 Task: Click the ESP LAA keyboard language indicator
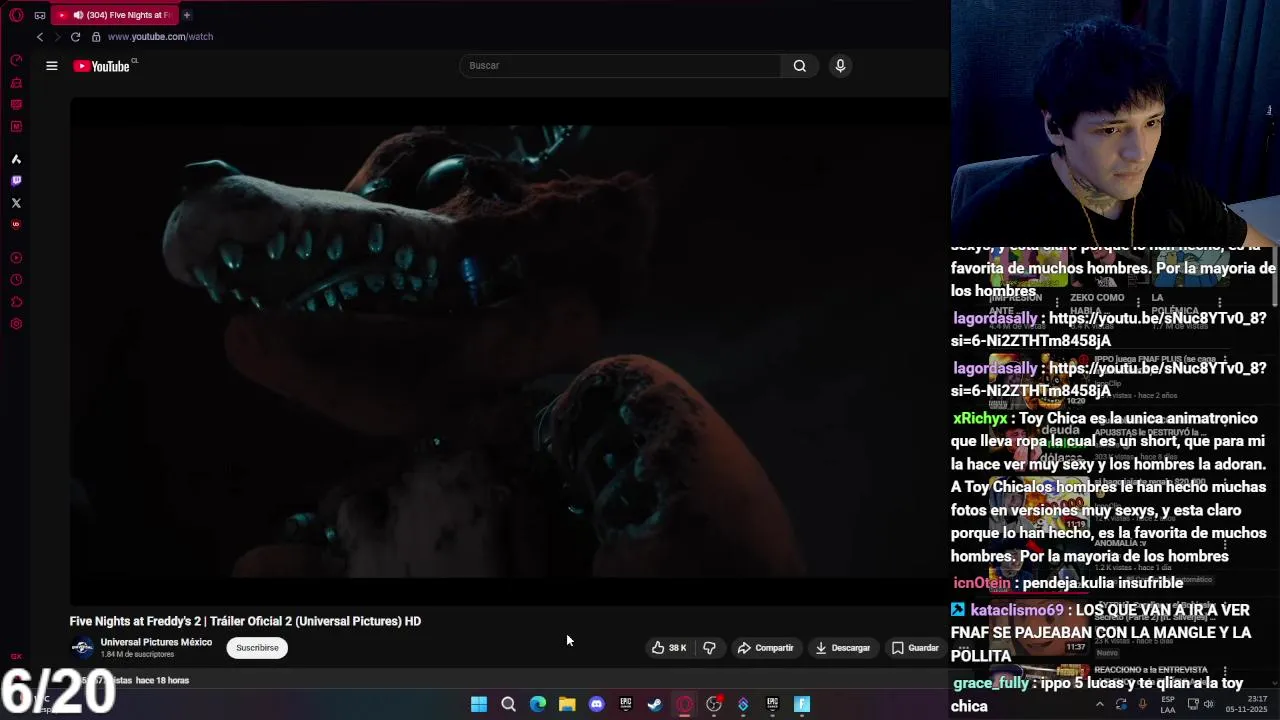[x=1168, y=704]
